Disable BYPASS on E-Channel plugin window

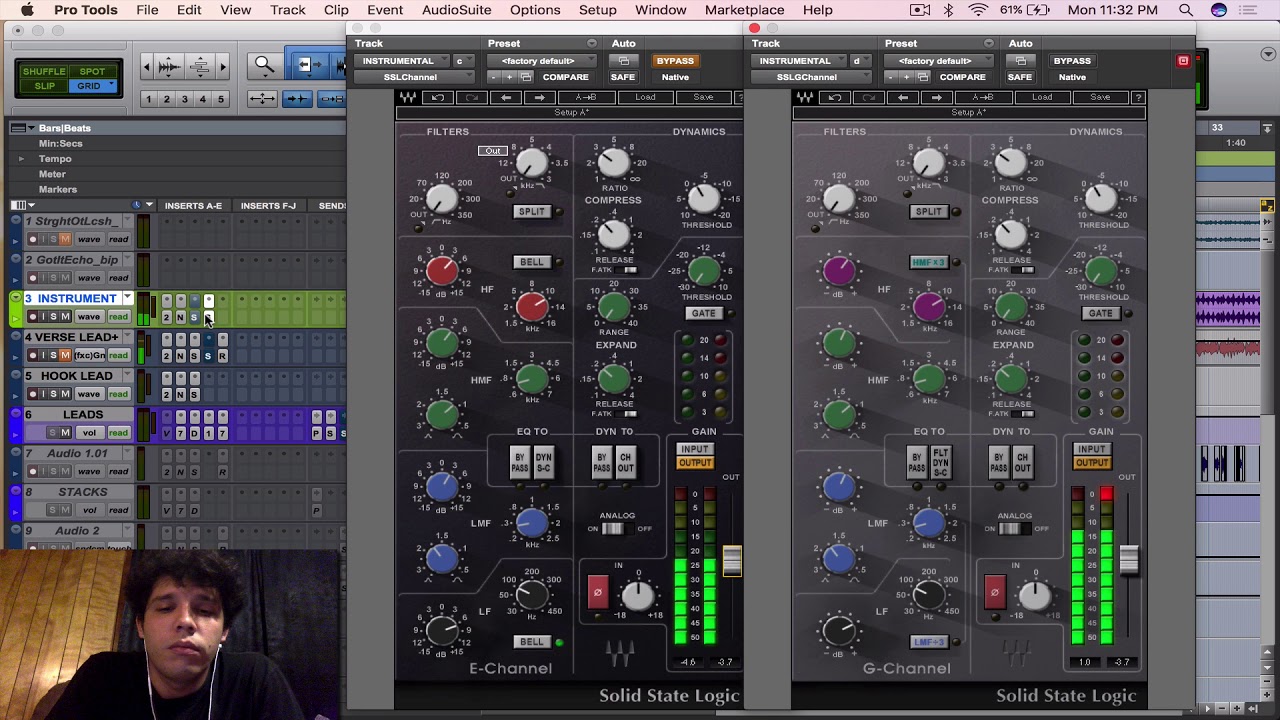675,61
